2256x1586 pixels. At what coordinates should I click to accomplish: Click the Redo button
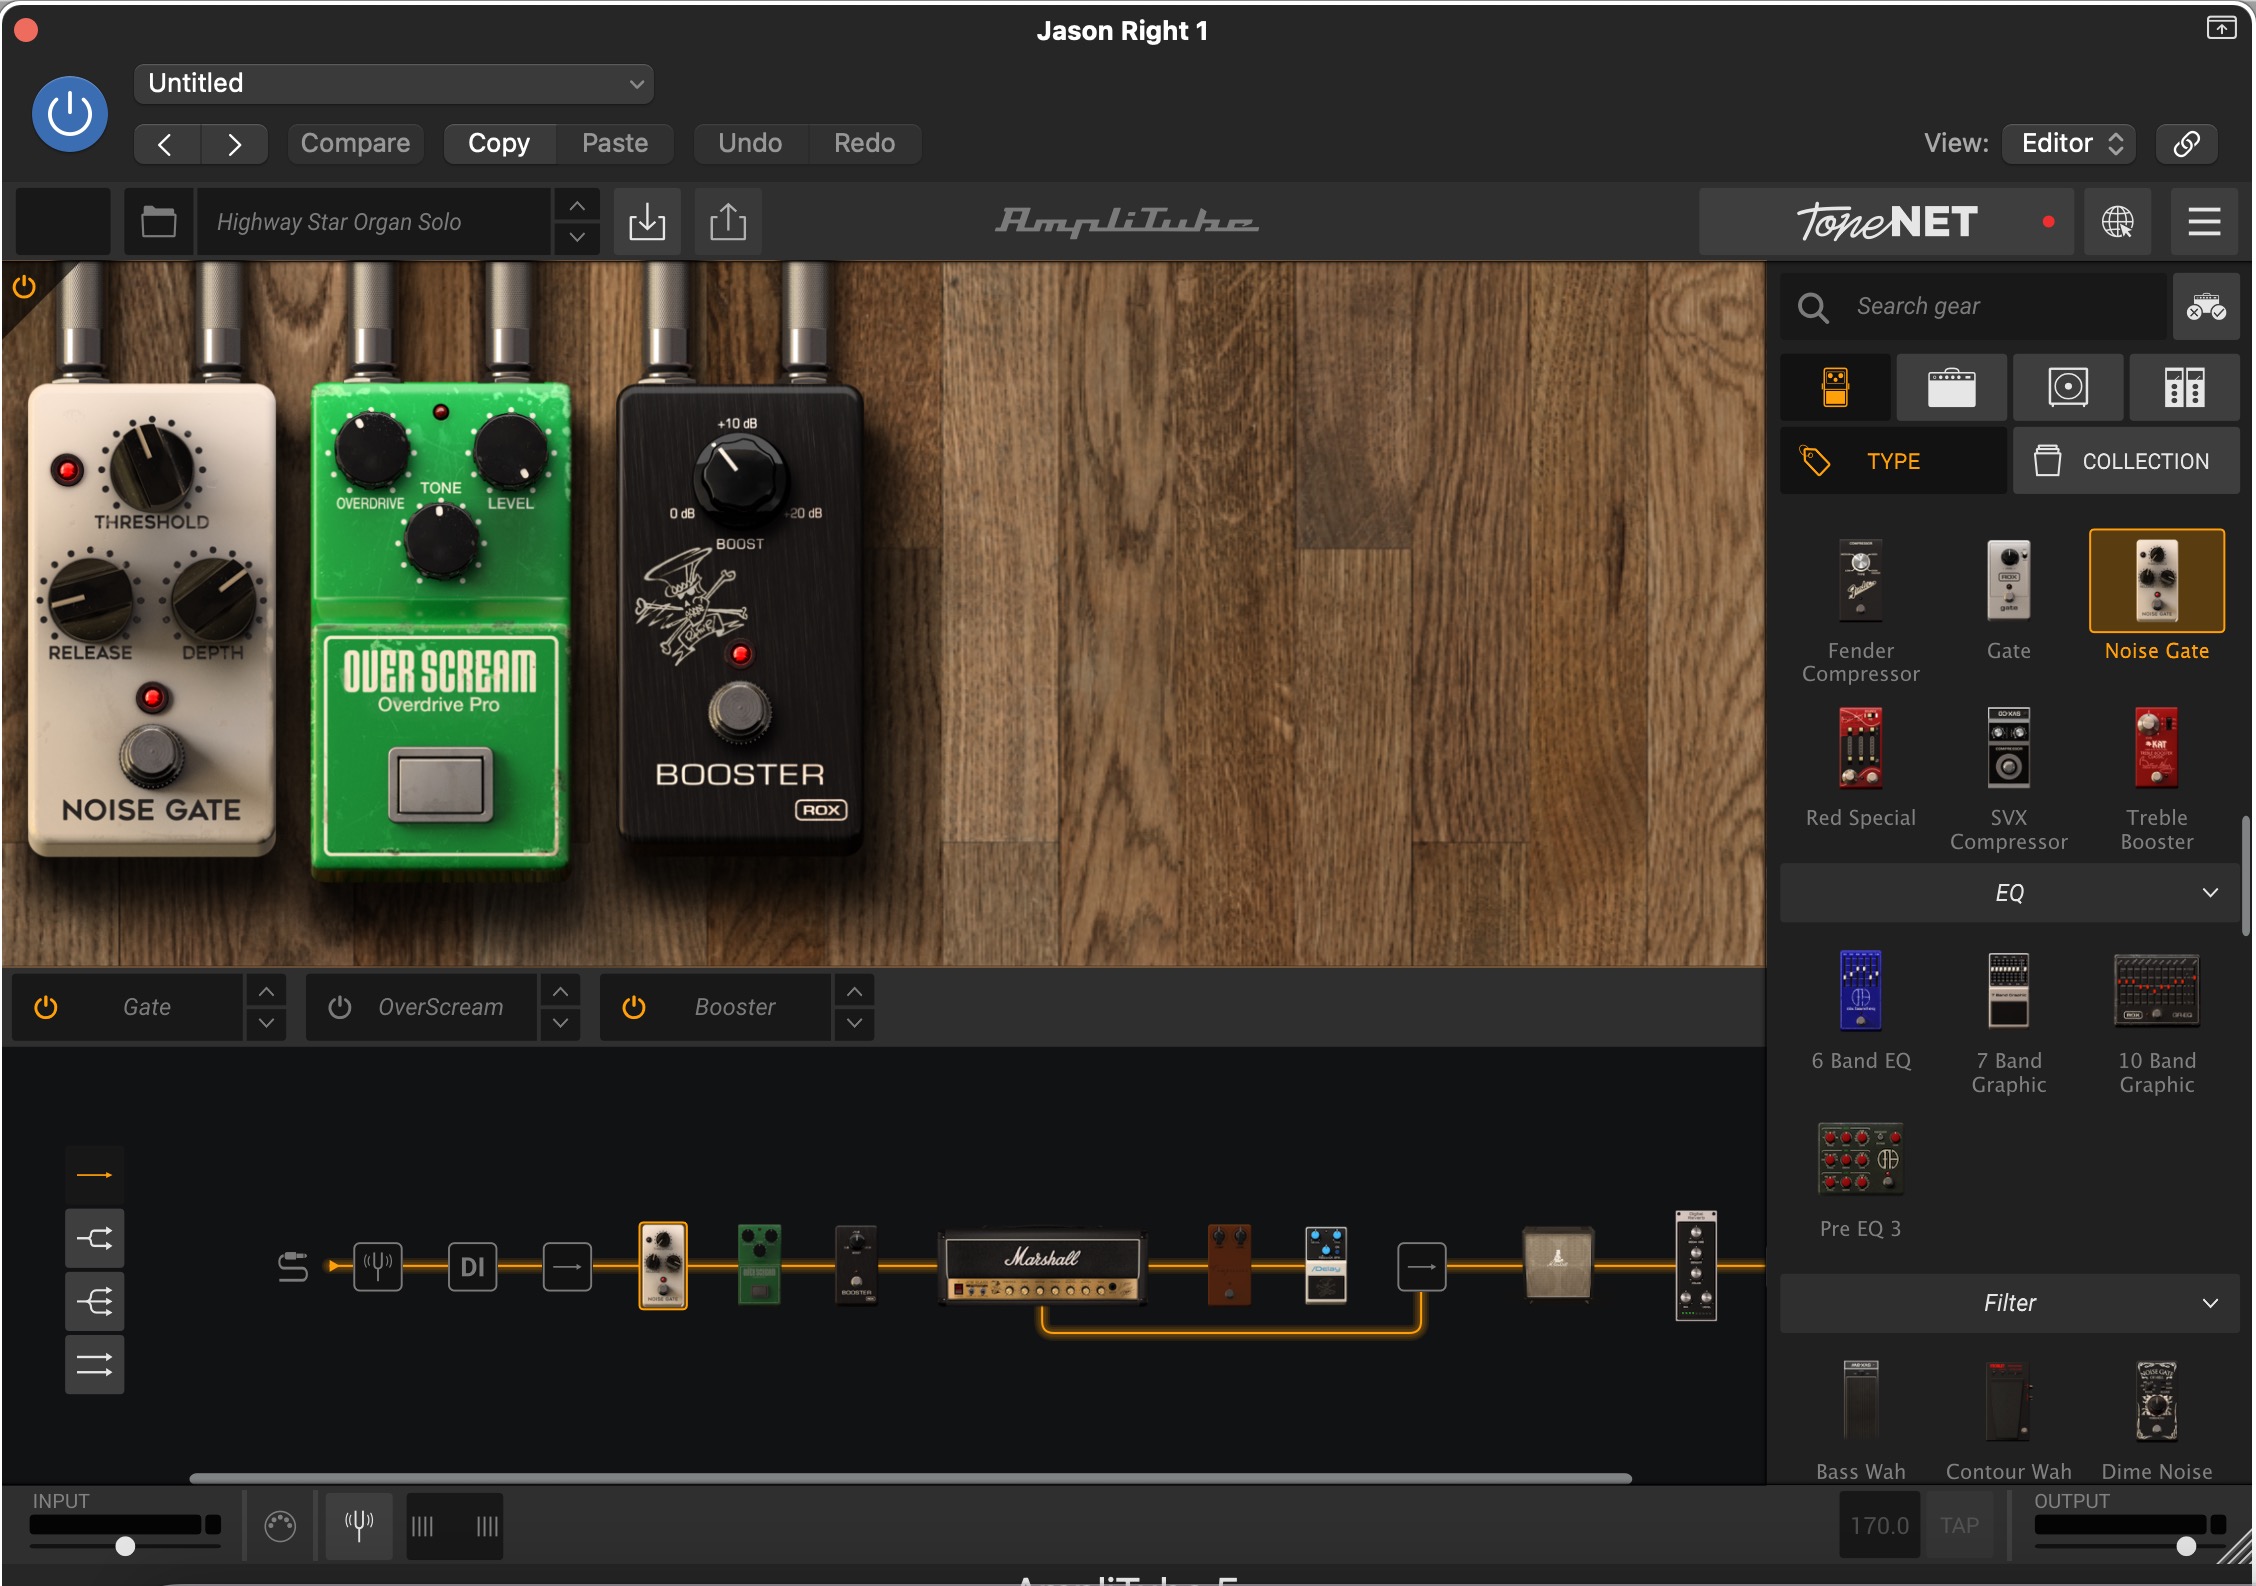[864, 144]
